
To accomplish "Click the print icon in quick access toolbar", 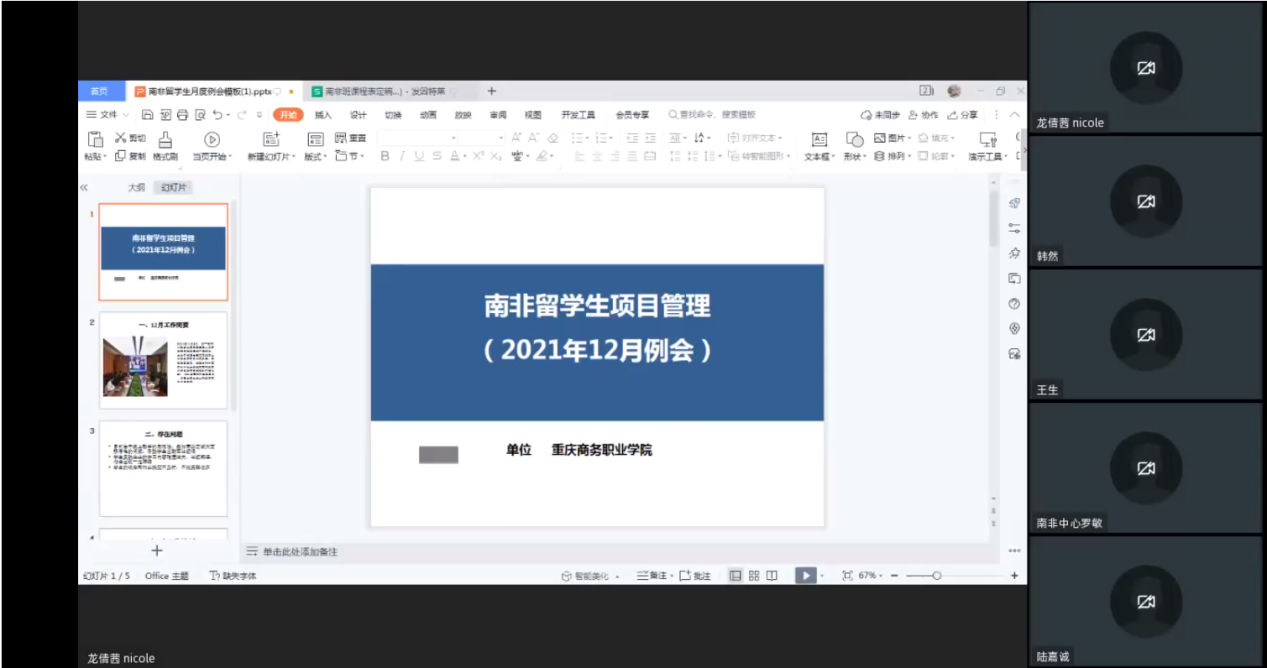I will click(183, 115).
